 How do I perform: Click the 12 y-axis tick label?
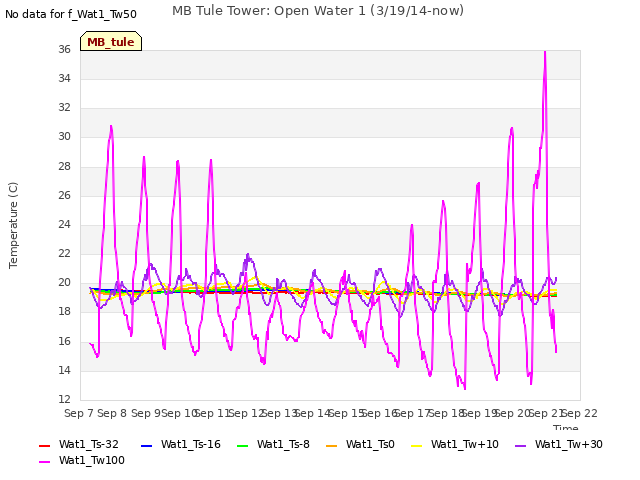click(x=64, y=399)
